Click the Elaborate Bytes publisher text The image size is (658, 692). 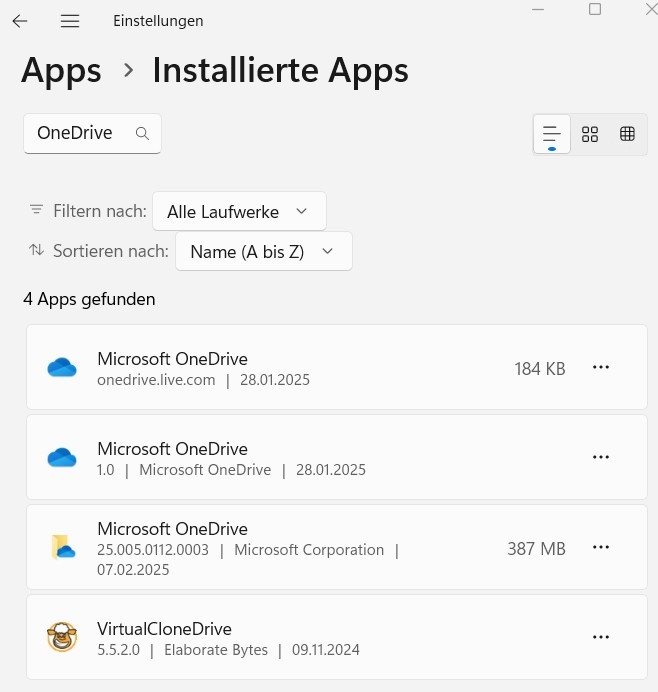coord(216,650)
